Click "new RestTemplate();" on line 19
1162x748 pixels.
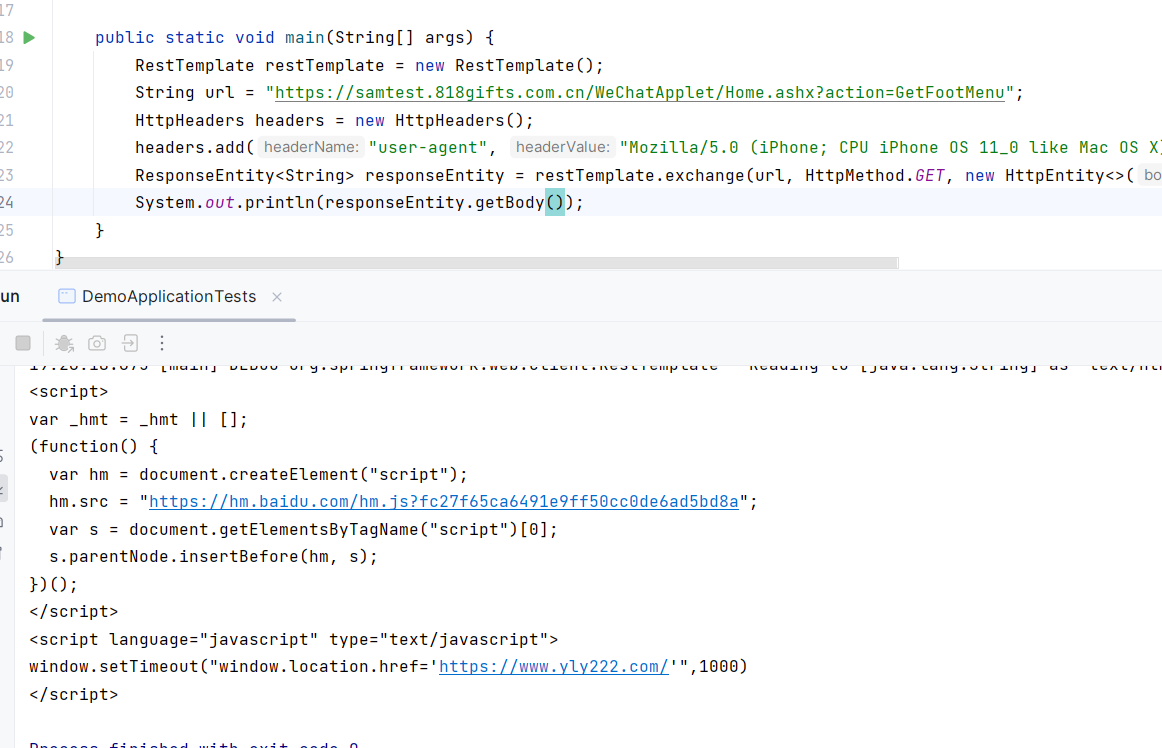coord(509,65)
